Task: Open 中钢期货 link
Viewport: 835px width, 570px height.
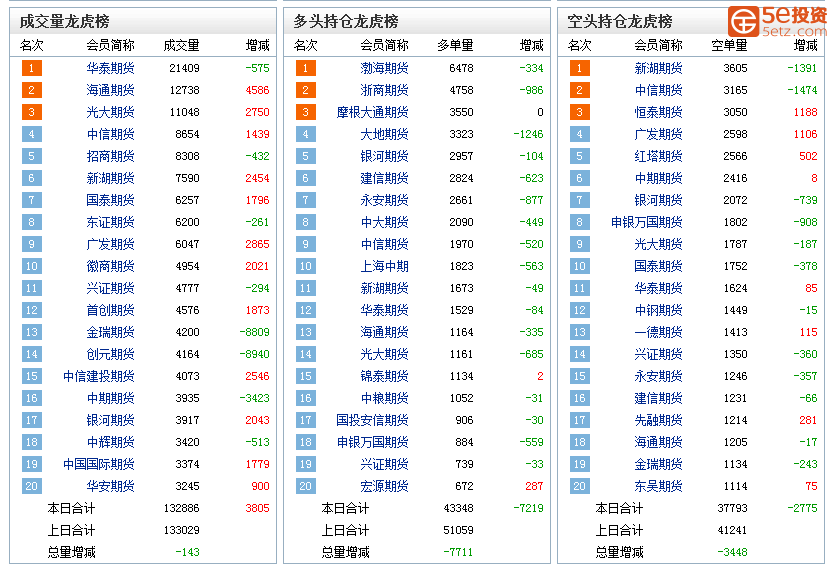Action: [659, 310]
